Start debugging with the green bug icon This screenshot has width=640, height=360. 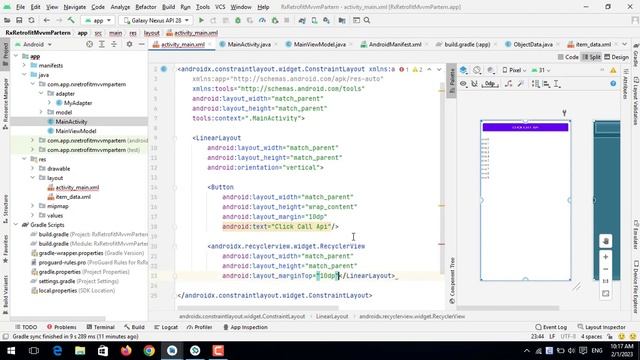238,20
